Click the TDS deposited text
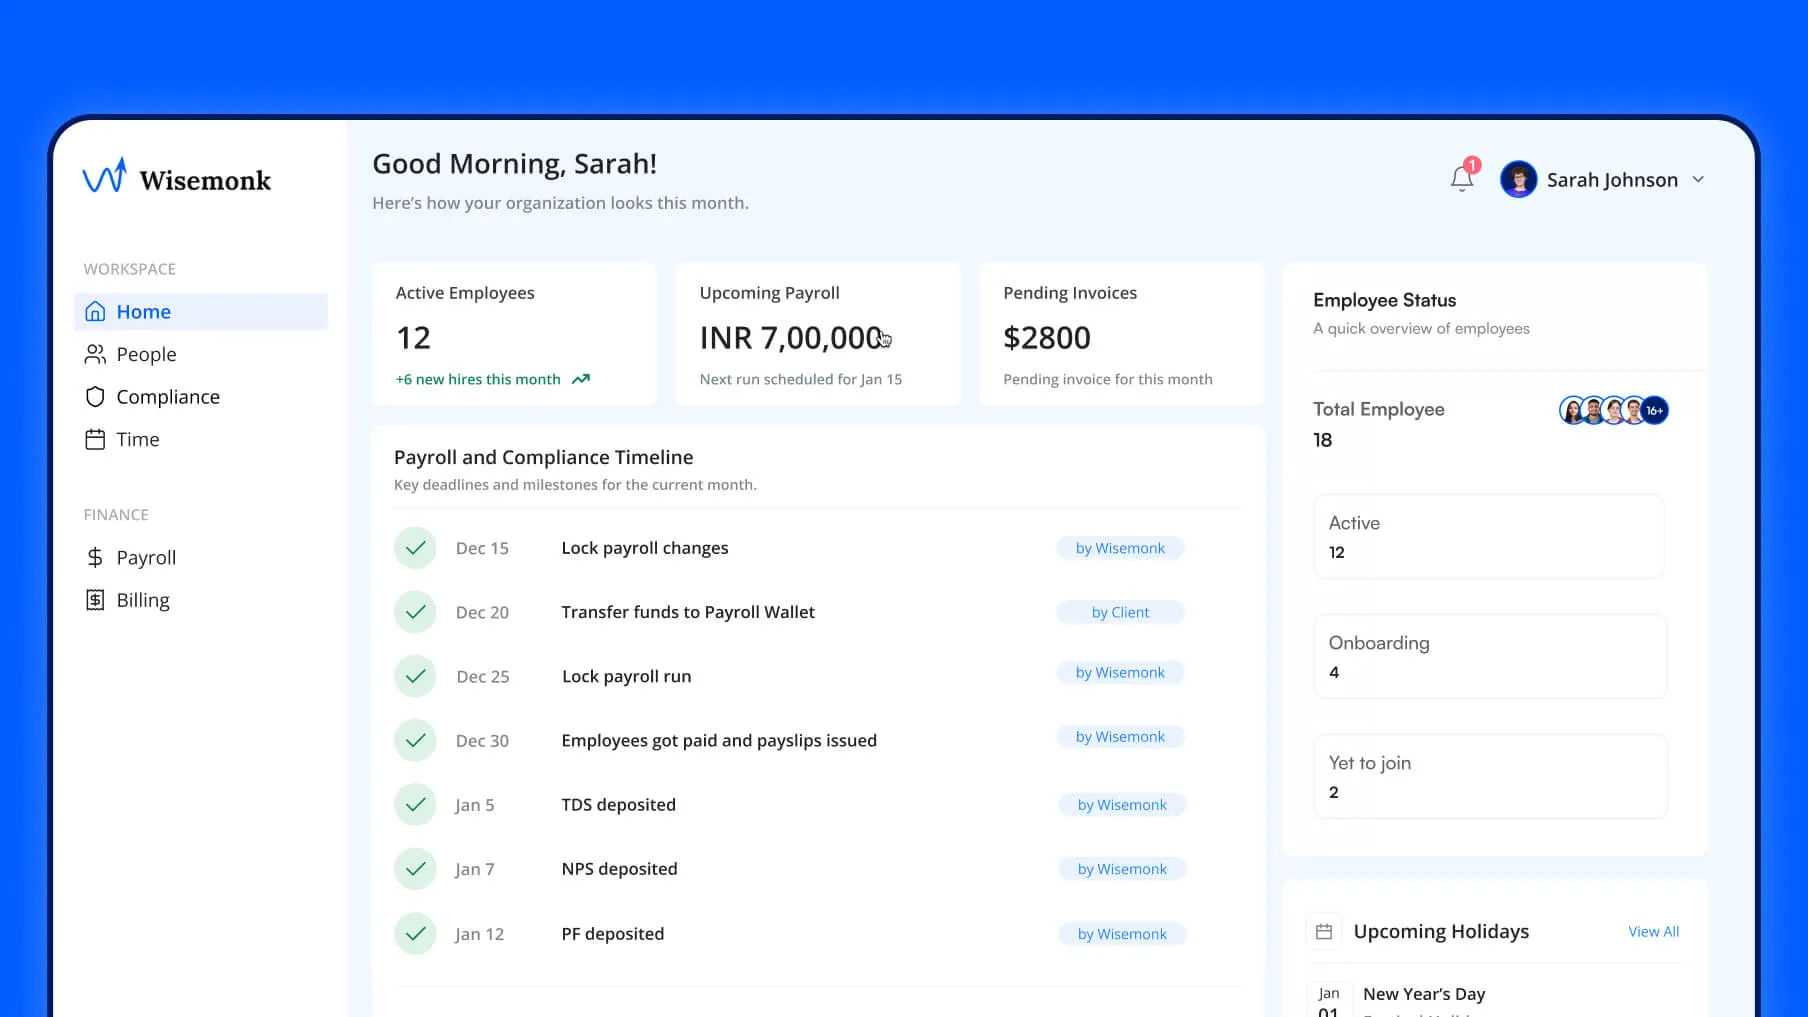Screen dimensions: 1808x1017 (x=618, y=805)
